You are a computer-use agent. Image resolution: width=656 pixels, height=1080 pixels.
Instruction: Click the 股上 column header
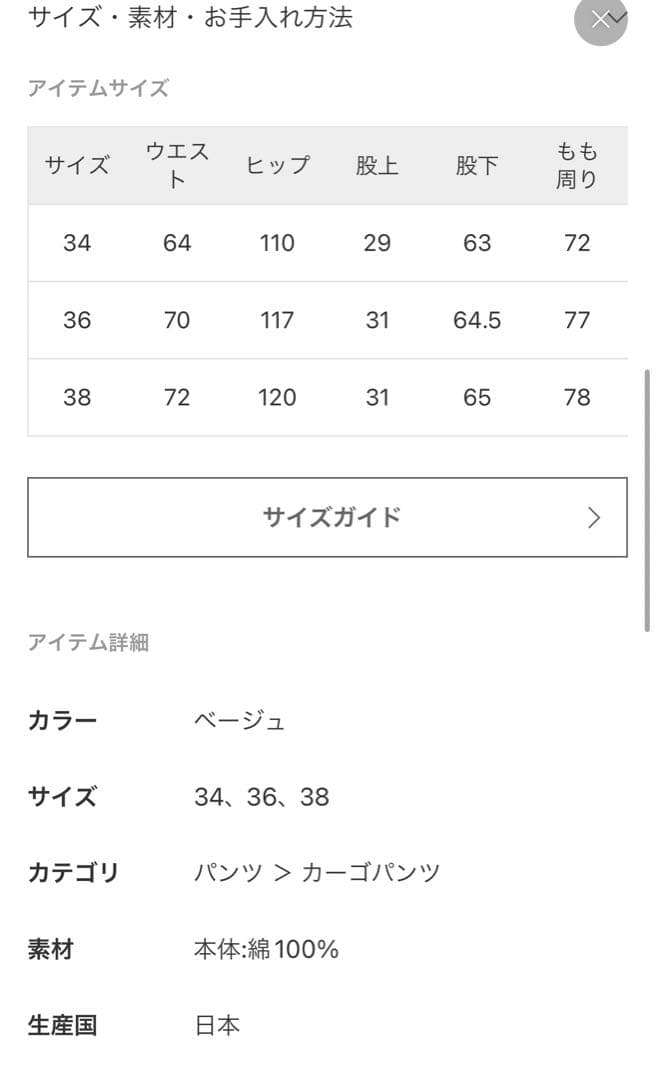click(377, 166)
